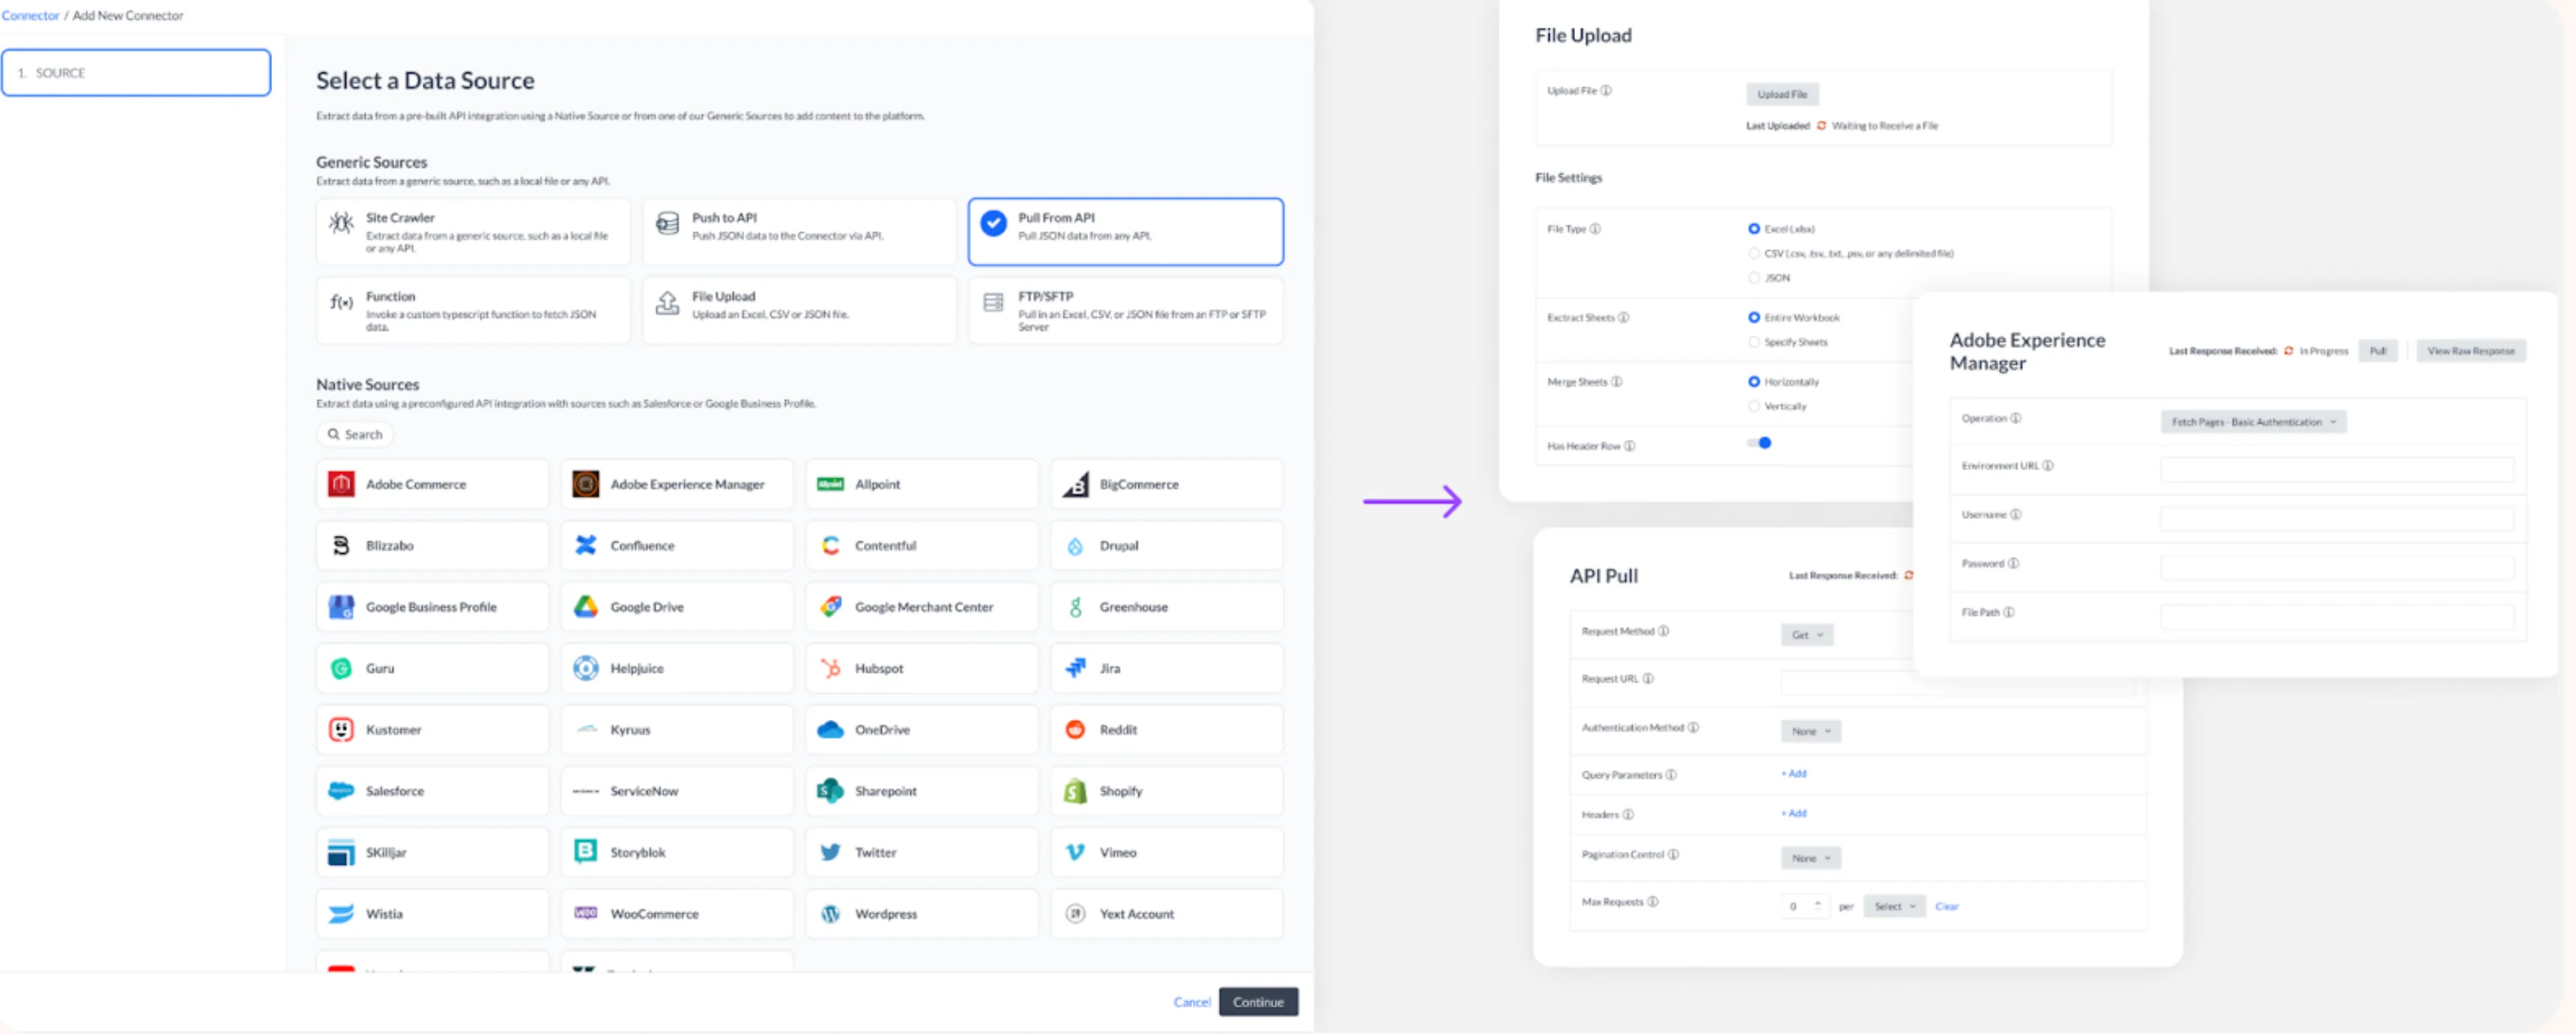Open Operation Fetch Pages dropdown
The image size is (2576, 1034).
click(2253, 422)
